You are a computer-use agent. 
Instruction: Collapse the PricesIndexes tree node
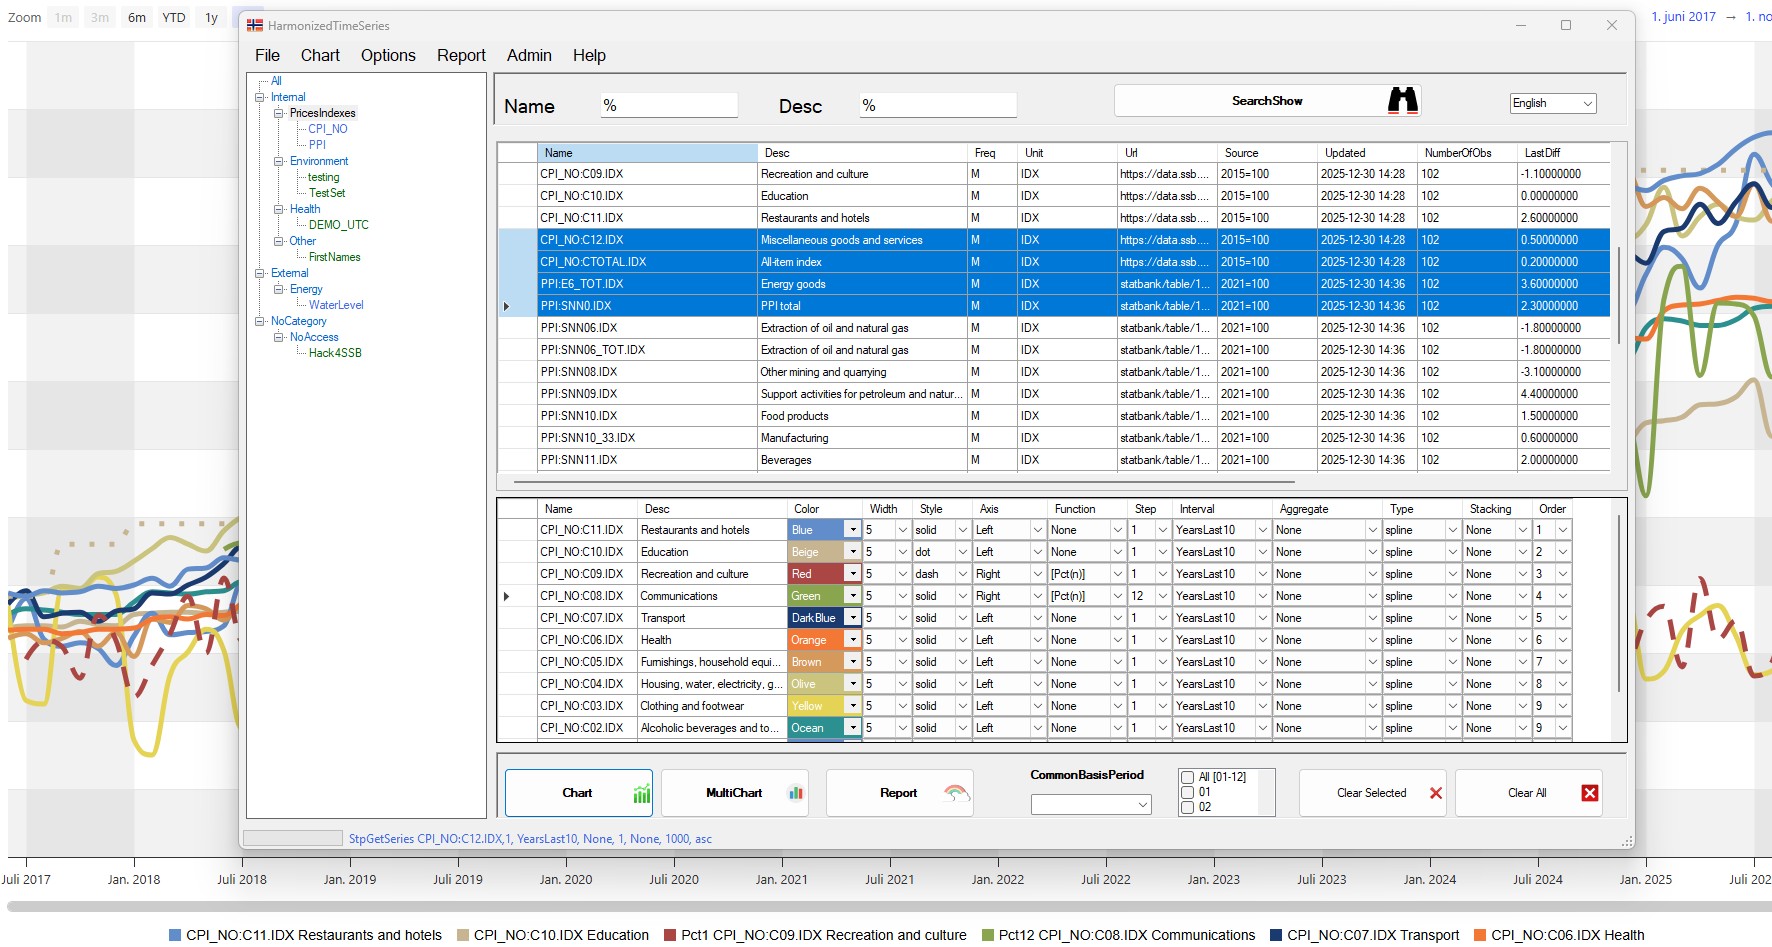[x=279, y=113]
